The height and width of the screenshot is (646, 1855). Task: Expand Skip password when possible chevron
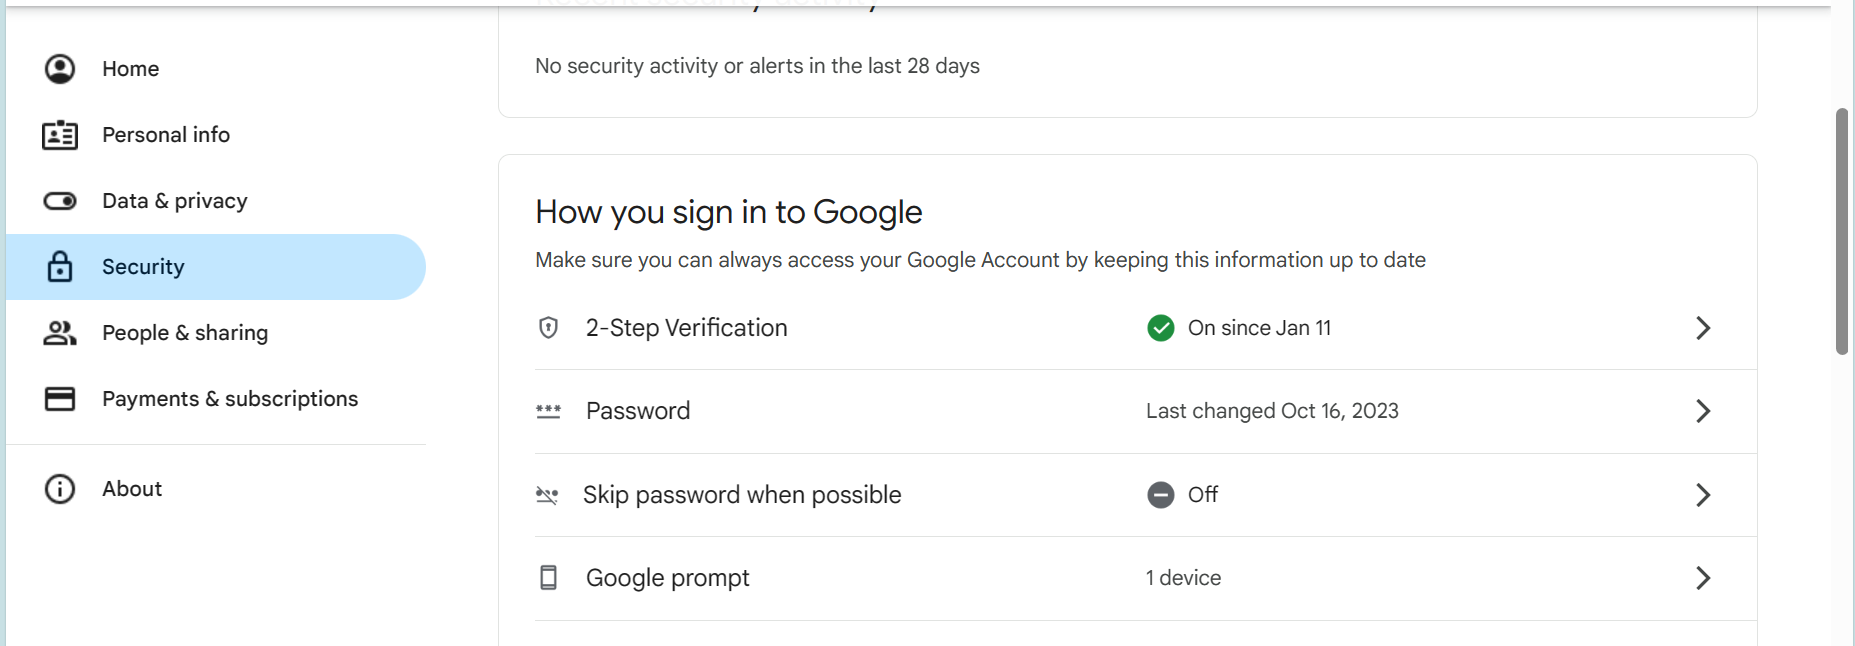[1703, 495]
